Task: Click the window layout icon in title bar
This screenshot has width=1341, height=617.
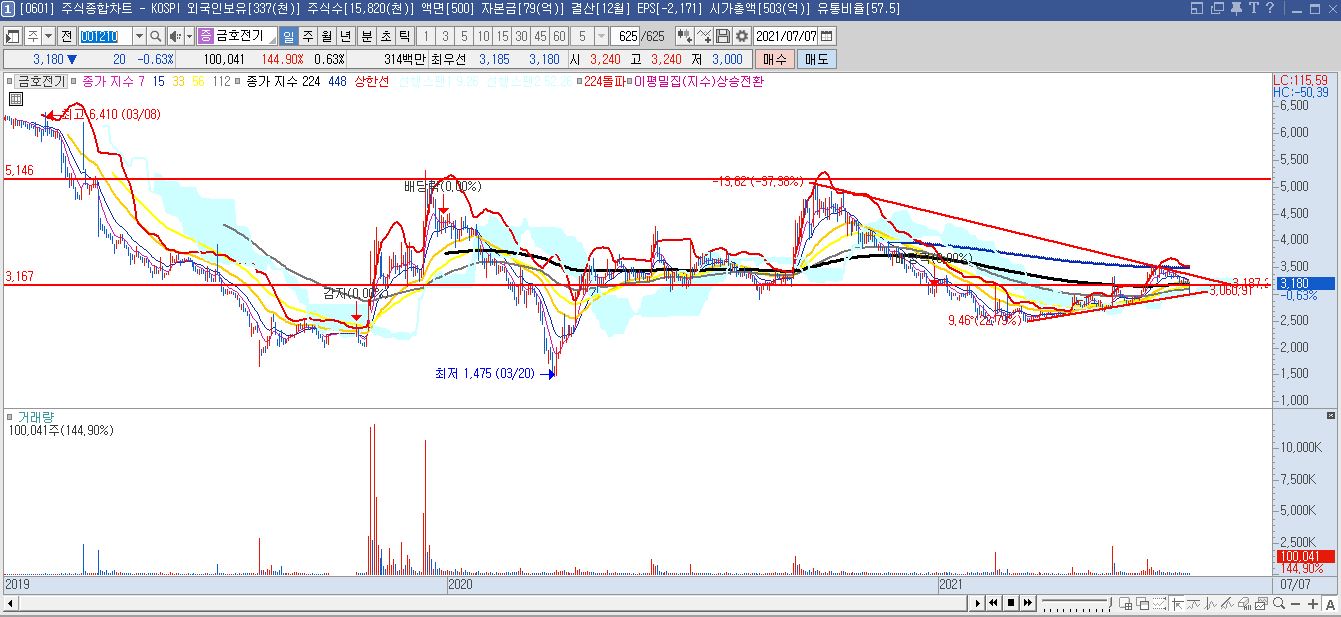Action: tap(1197, 8)
